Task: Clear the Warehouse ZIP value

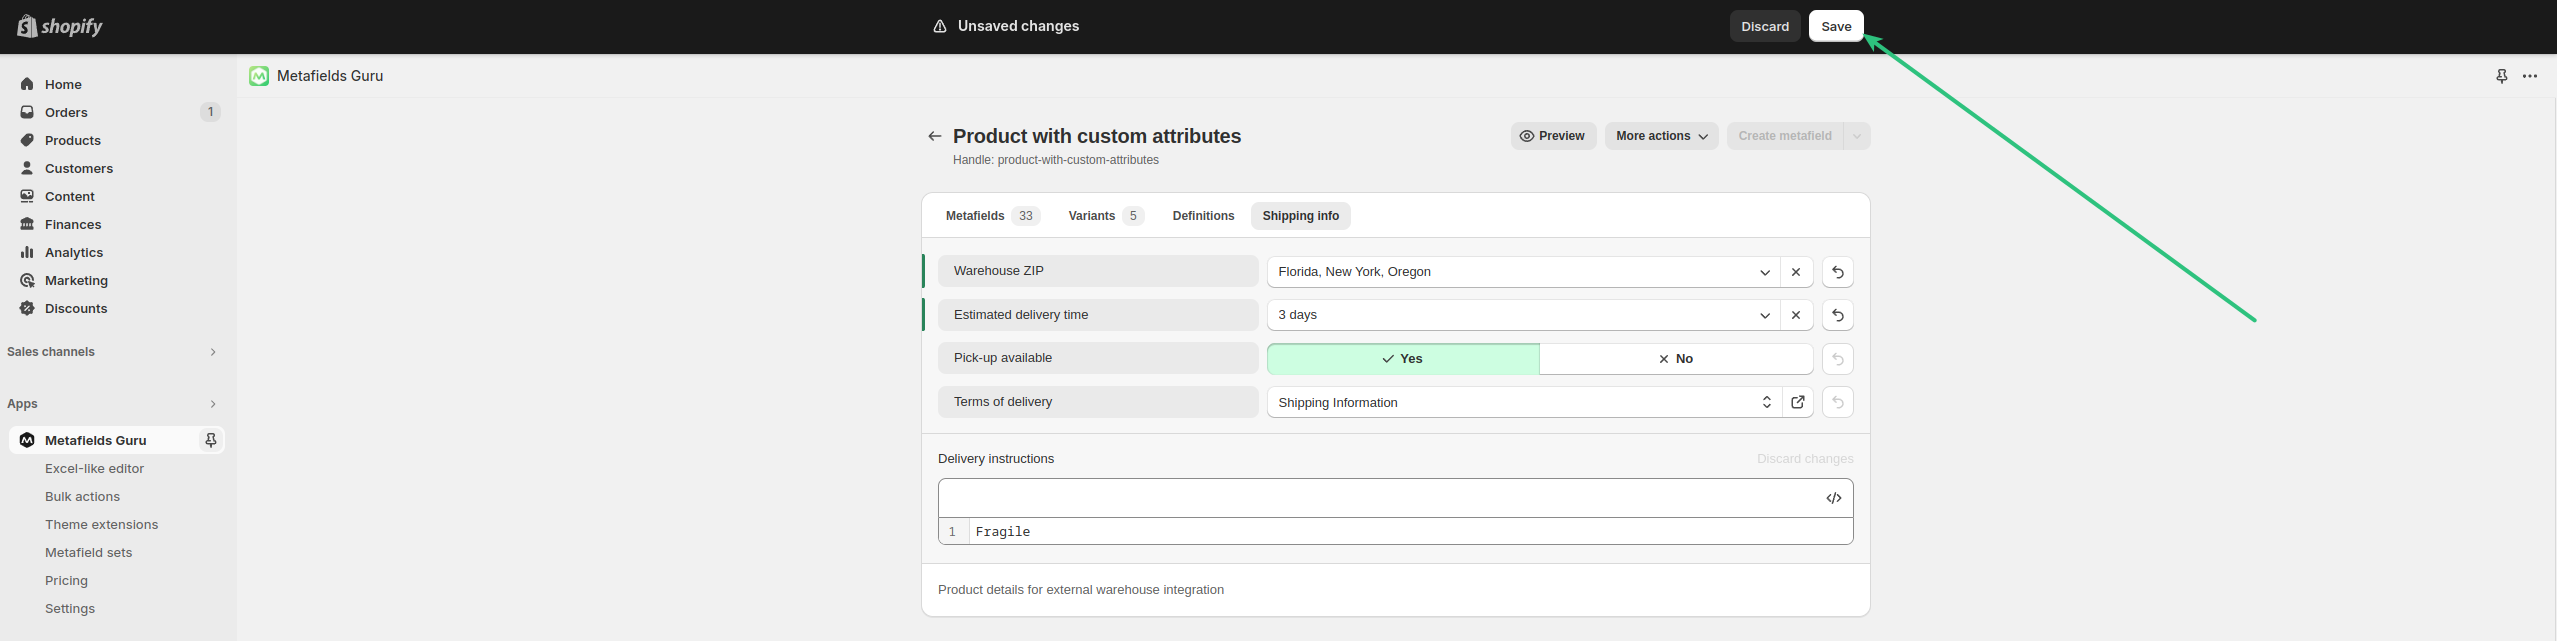Action: (x=1796, y=272)
